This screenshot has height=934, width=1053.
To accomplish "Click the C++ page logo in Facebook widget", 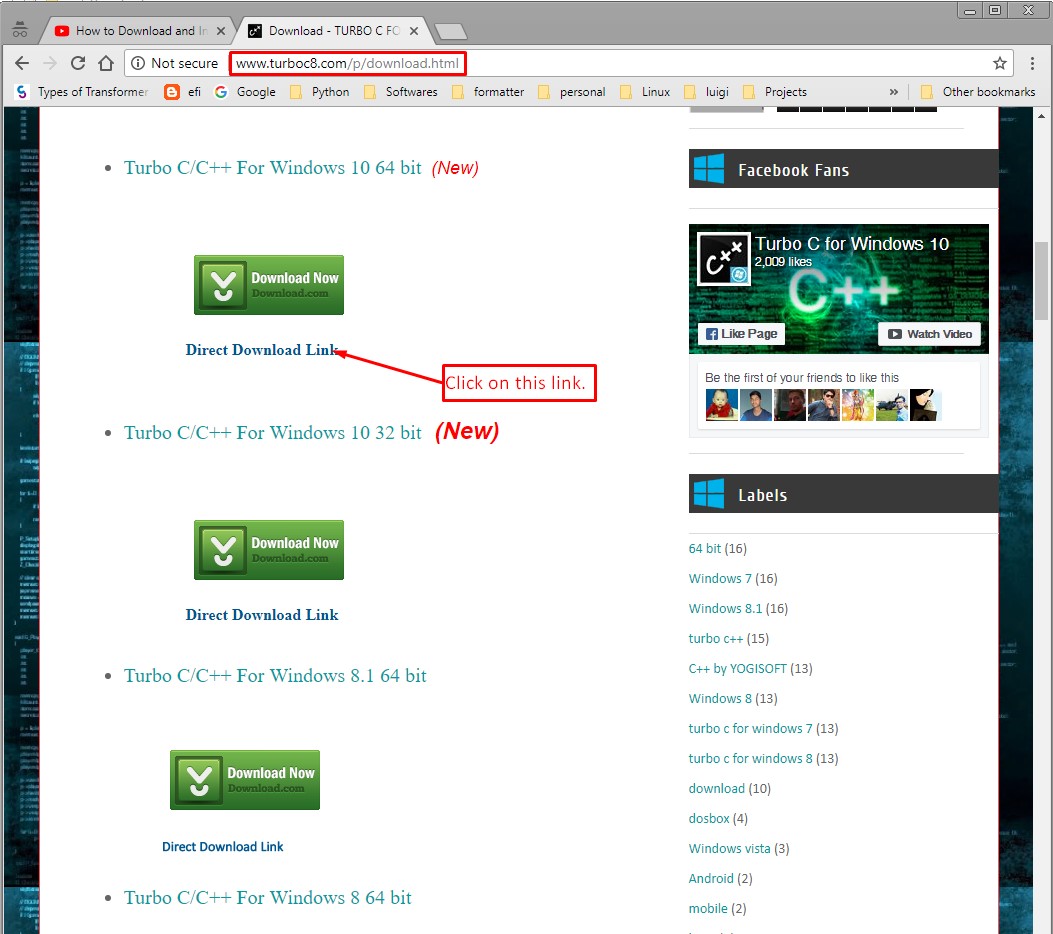I will pyautogui.click(x=723, y=259).
